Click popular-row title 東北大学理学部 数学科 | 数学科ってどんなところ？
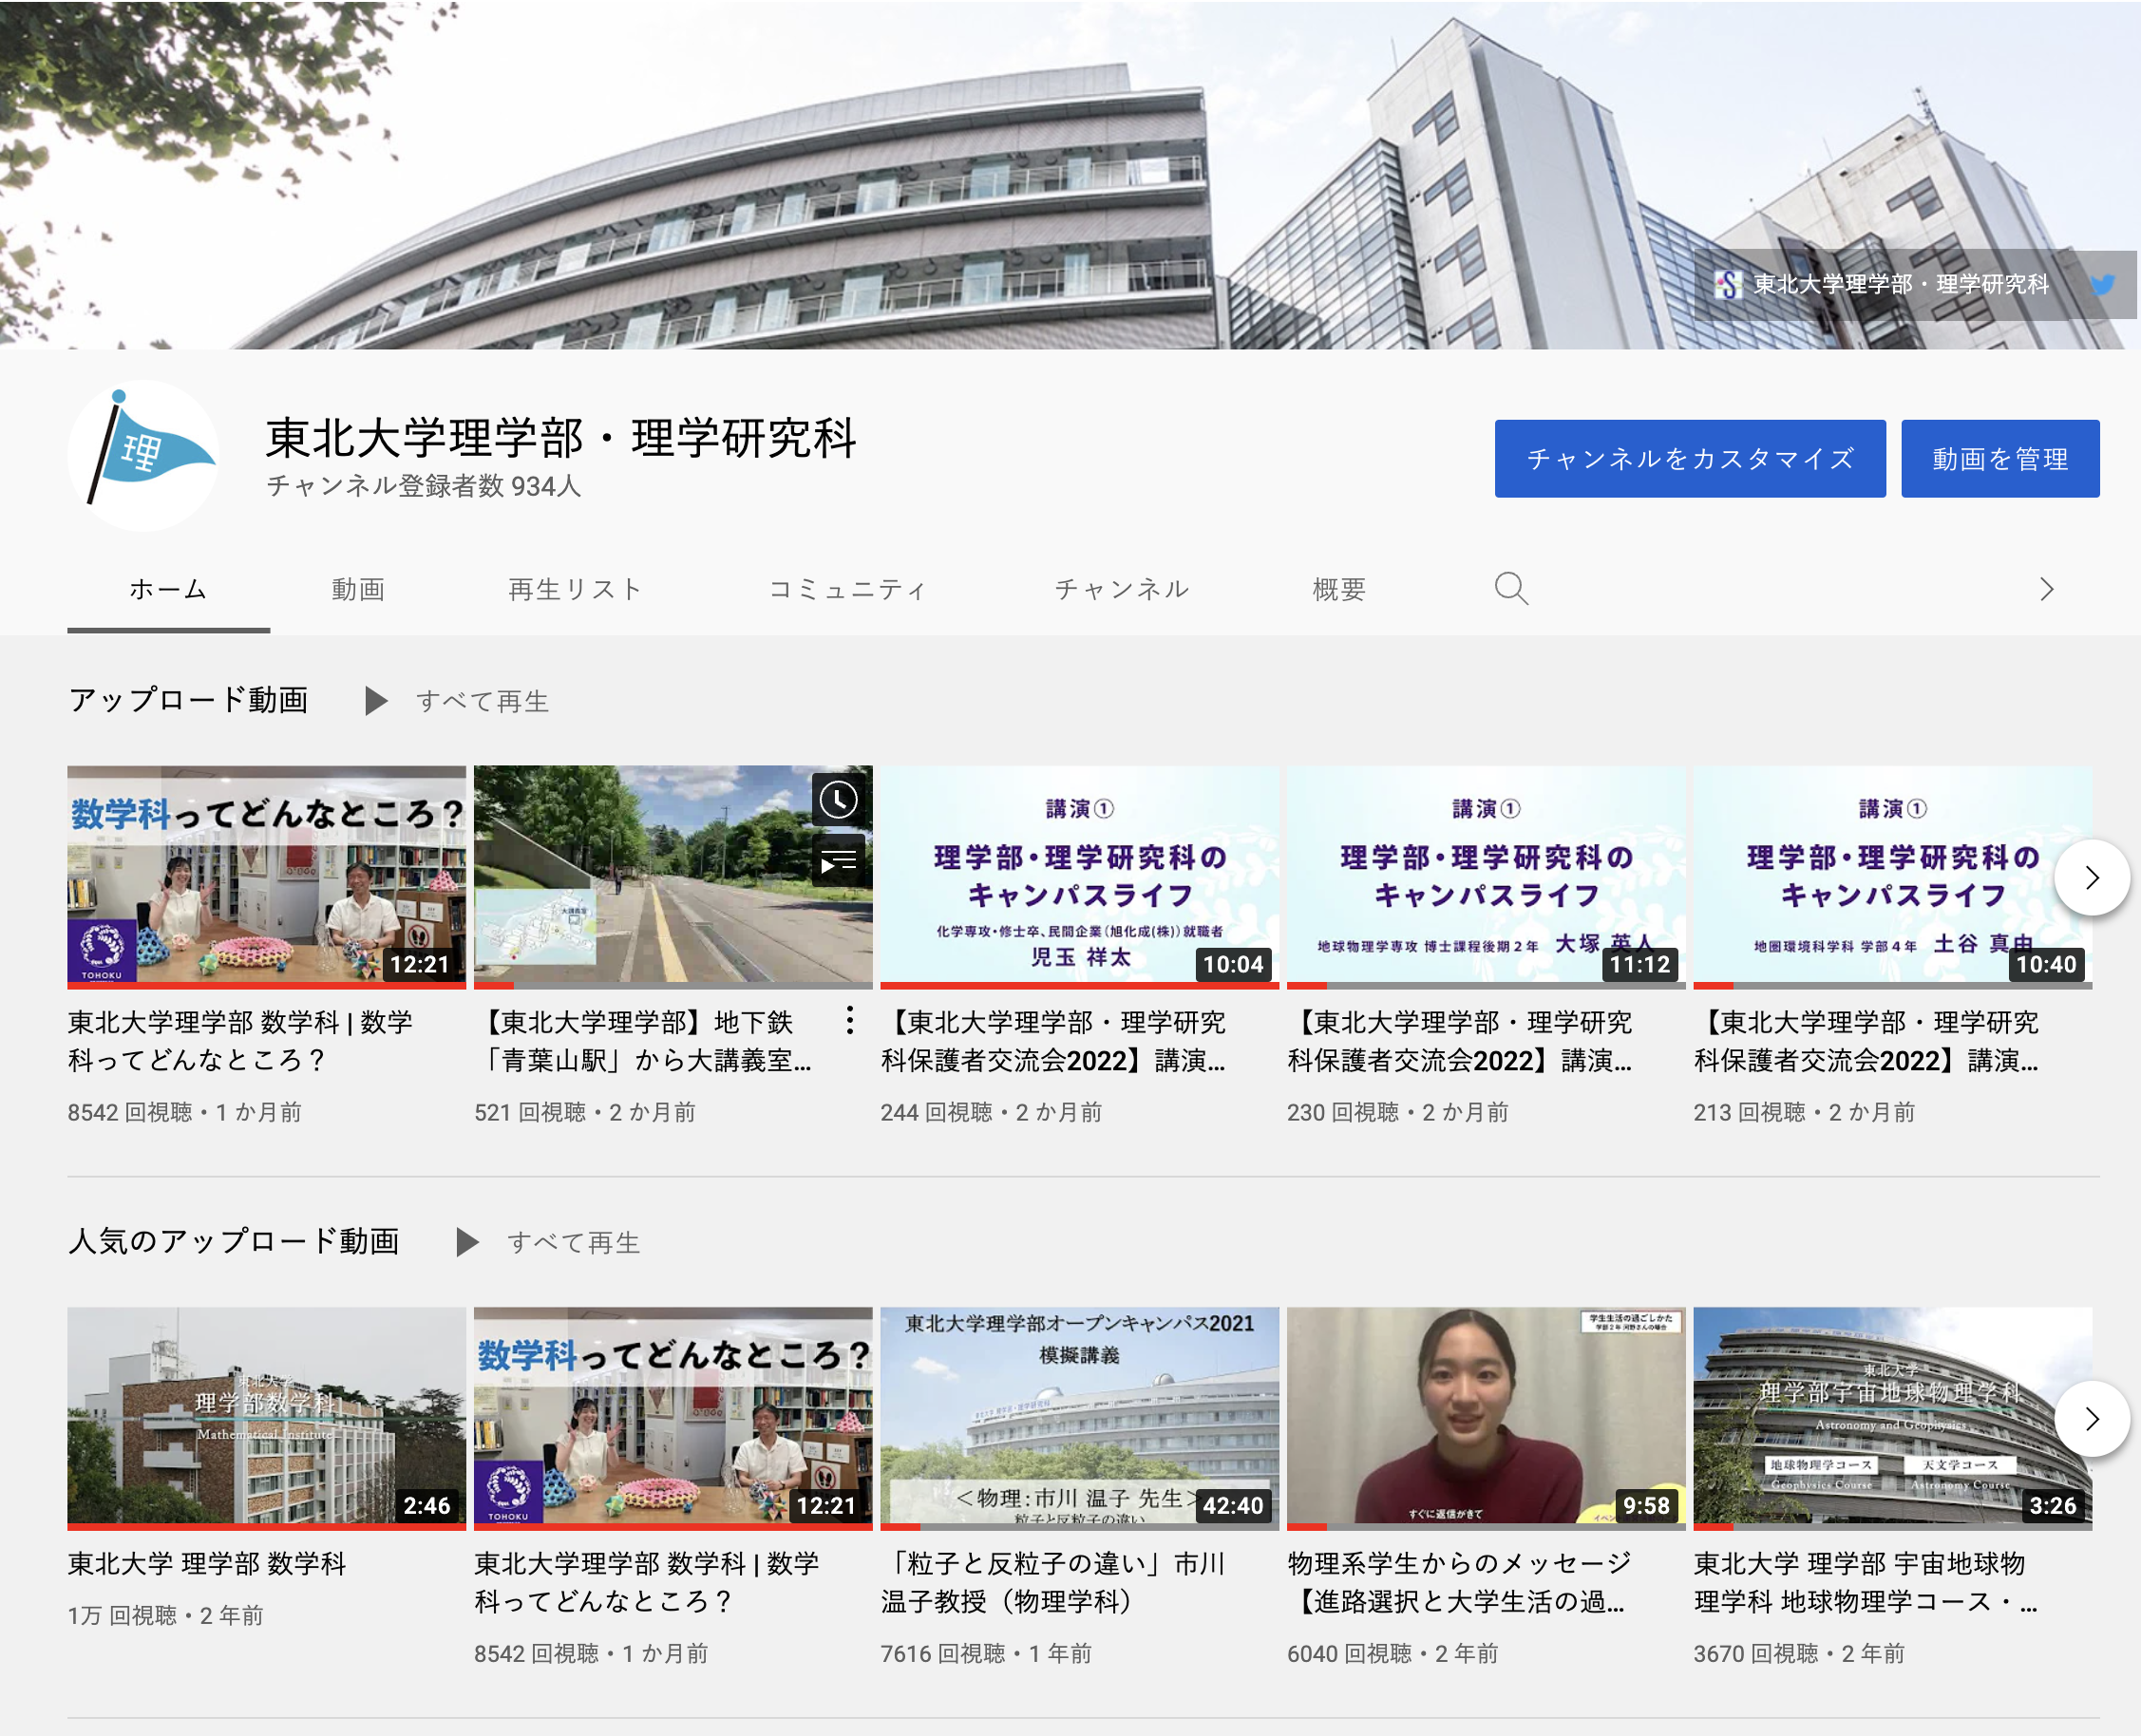The height and width of the screenshot is (1736, 2141). [647, 1582]
